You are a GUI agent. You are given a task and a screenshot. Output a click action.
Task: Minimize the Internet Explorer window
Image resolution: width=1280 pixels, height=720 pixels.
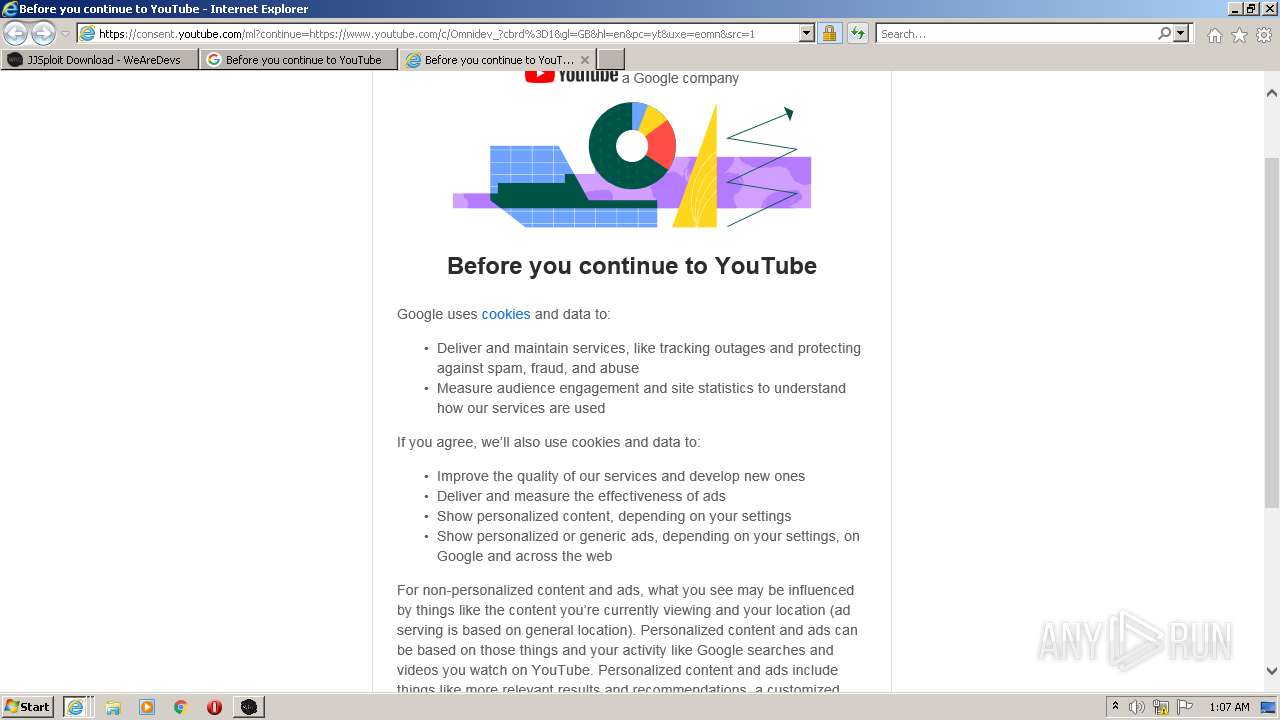(x=1236, y=8)
